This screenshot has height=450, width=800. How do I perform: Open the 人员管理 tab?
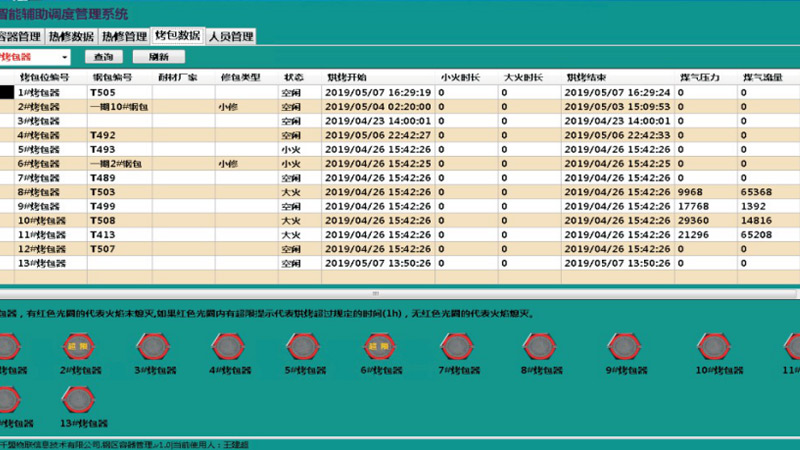231,36
